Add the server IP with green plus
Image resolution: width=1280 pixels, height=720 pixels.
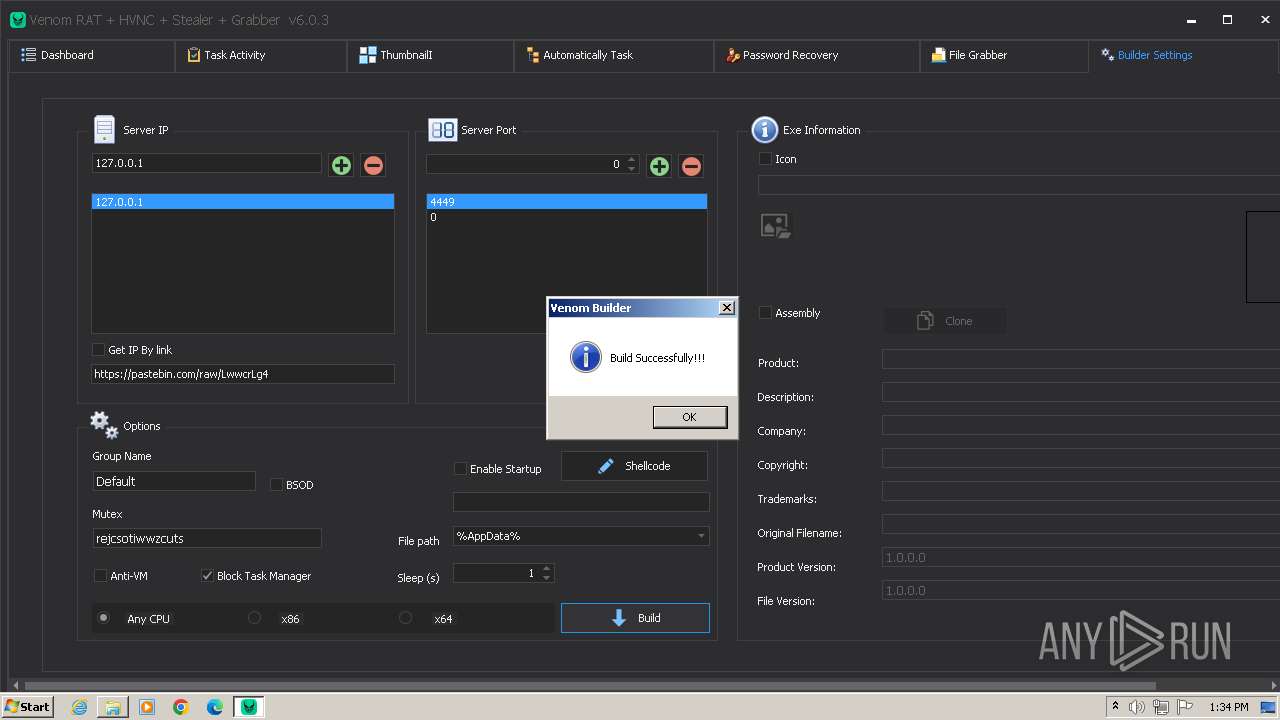[x=341, y=165]
